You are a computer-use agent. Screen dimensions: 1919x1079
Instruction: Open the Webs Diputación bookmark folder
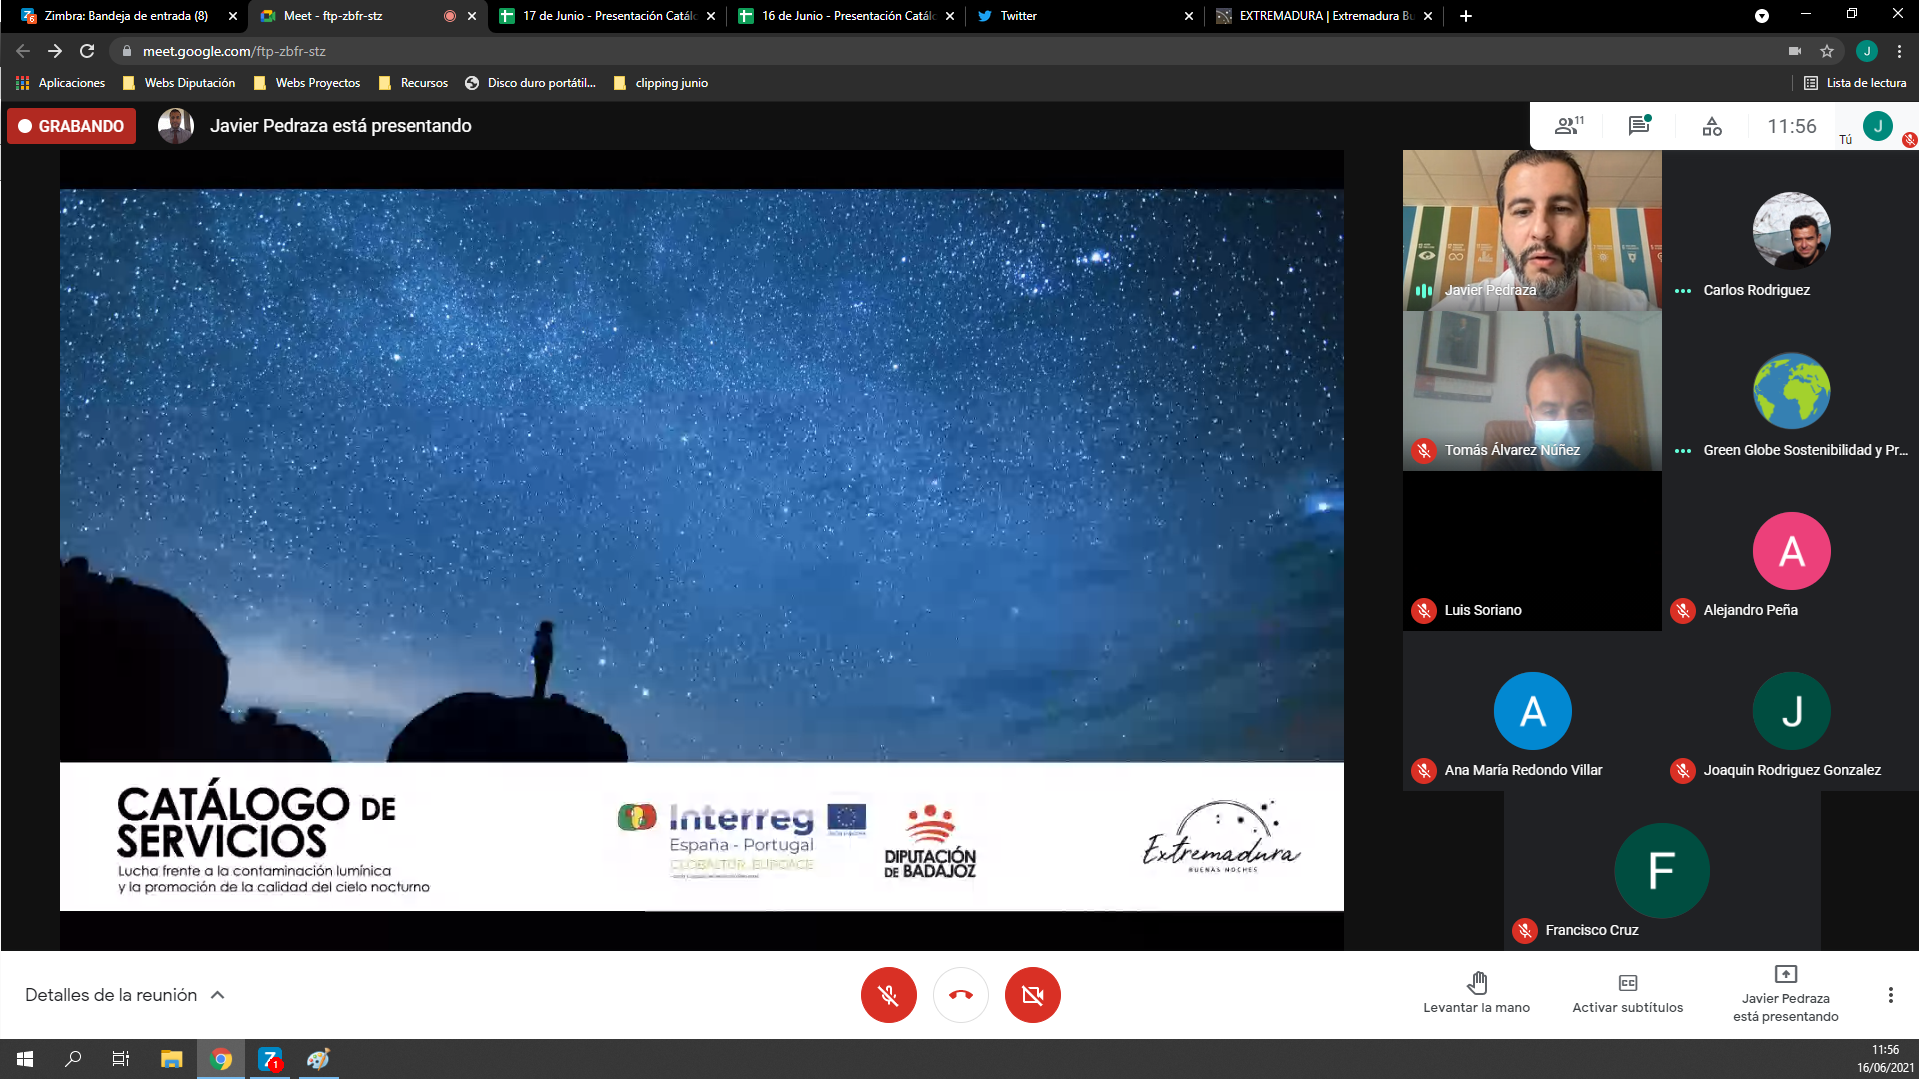pyautogui.click(x=180, y=83)
